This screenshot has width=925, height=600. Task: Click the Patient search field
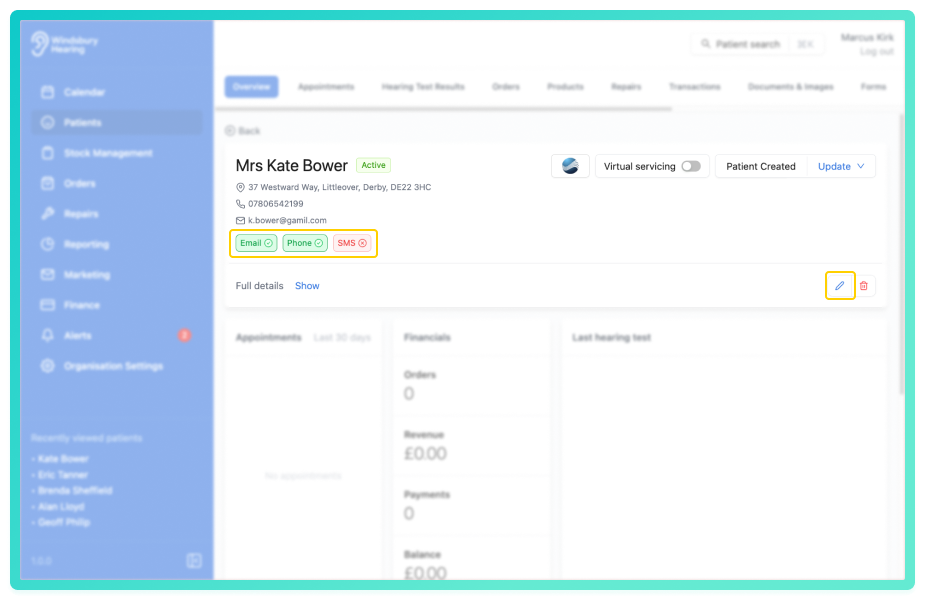pyautogui.click(x=757, y=44)
